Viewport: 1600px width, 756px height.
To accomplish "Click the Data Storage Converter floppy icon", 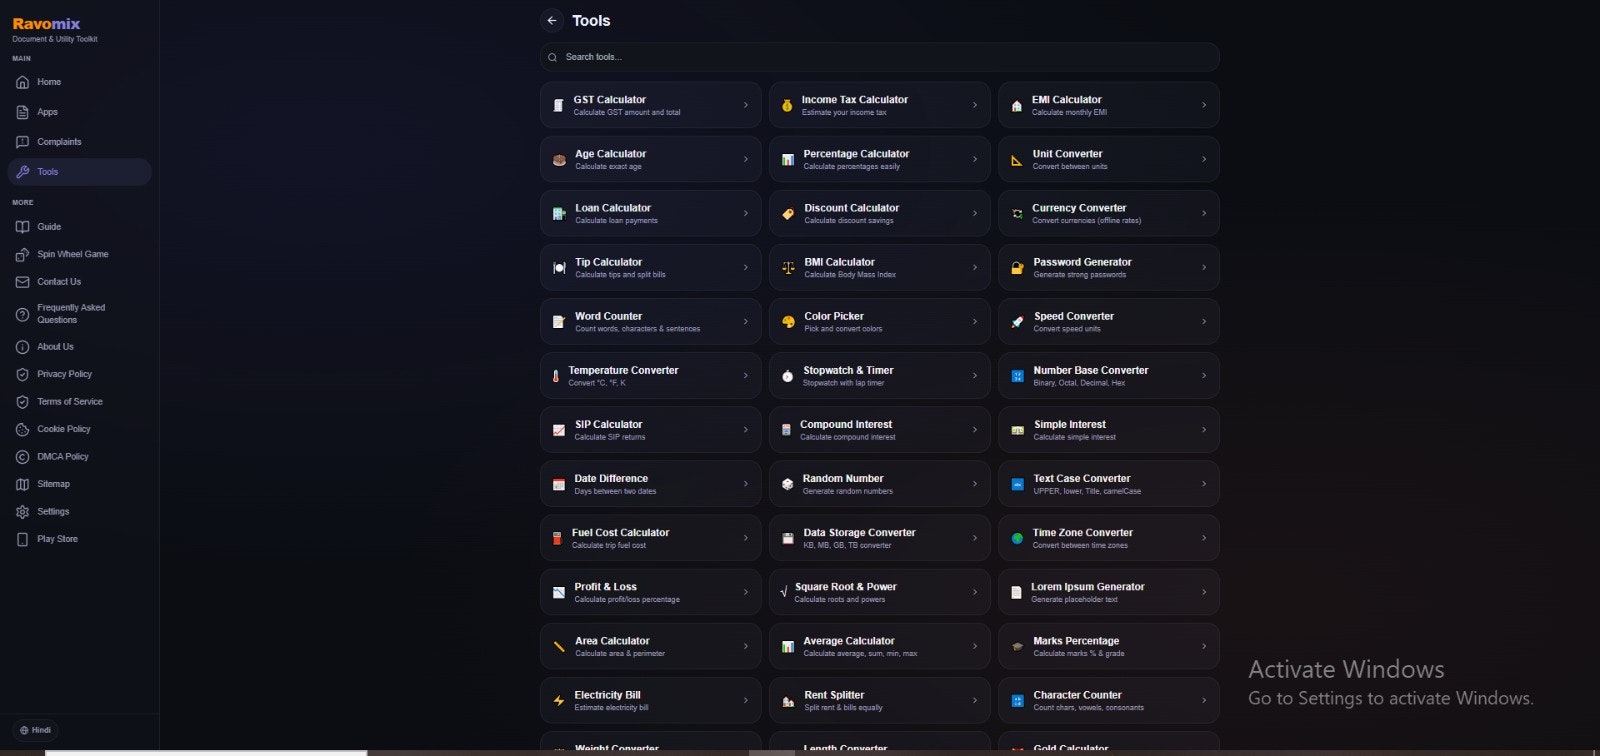I will pos(788,538).
